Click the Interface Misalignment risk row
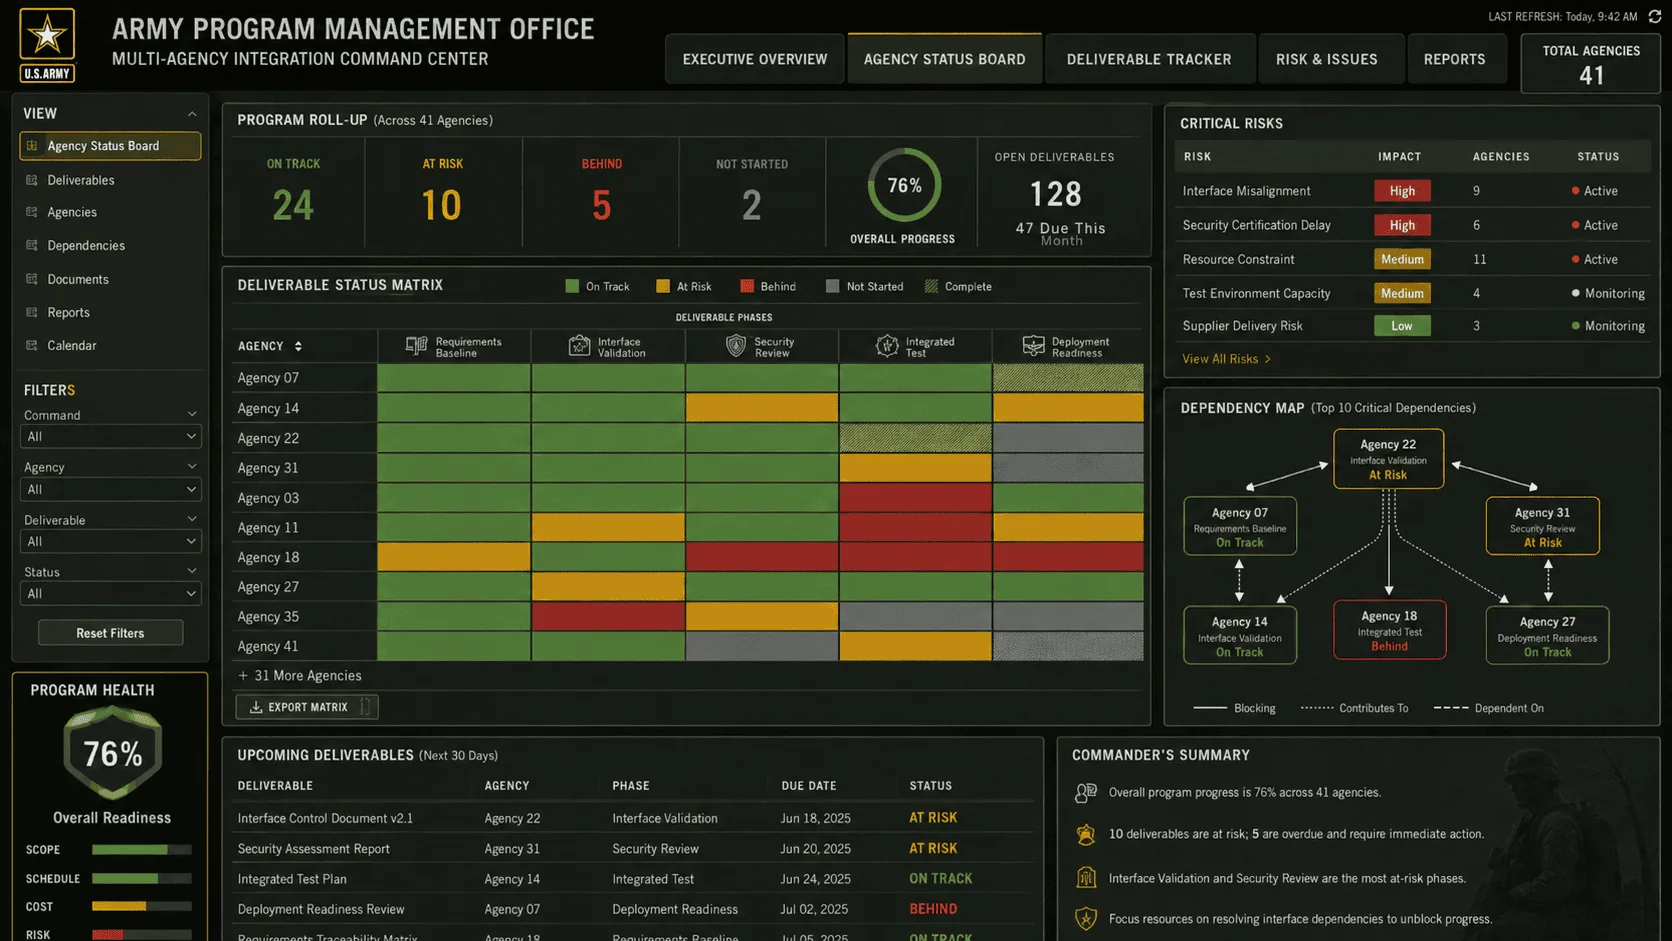The height and width of the screenshot is (941, 1672). pos(1412,191)
